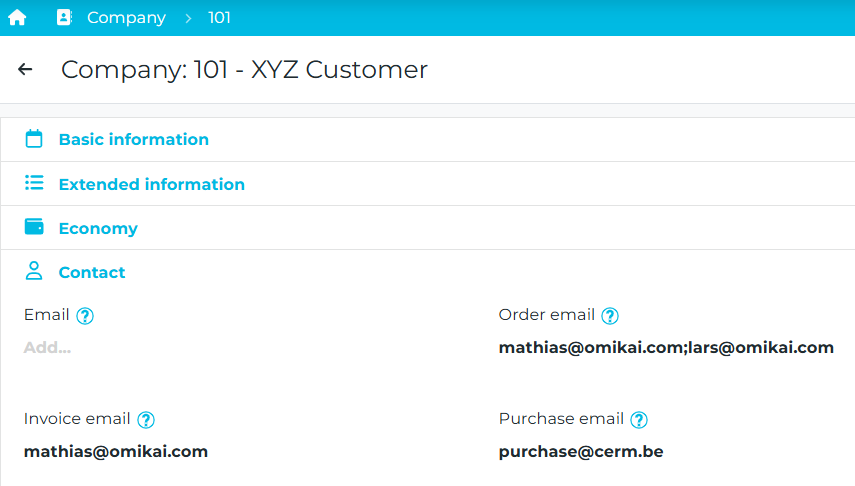Click the wallet icon beside Economy

(x=34, y=227)
